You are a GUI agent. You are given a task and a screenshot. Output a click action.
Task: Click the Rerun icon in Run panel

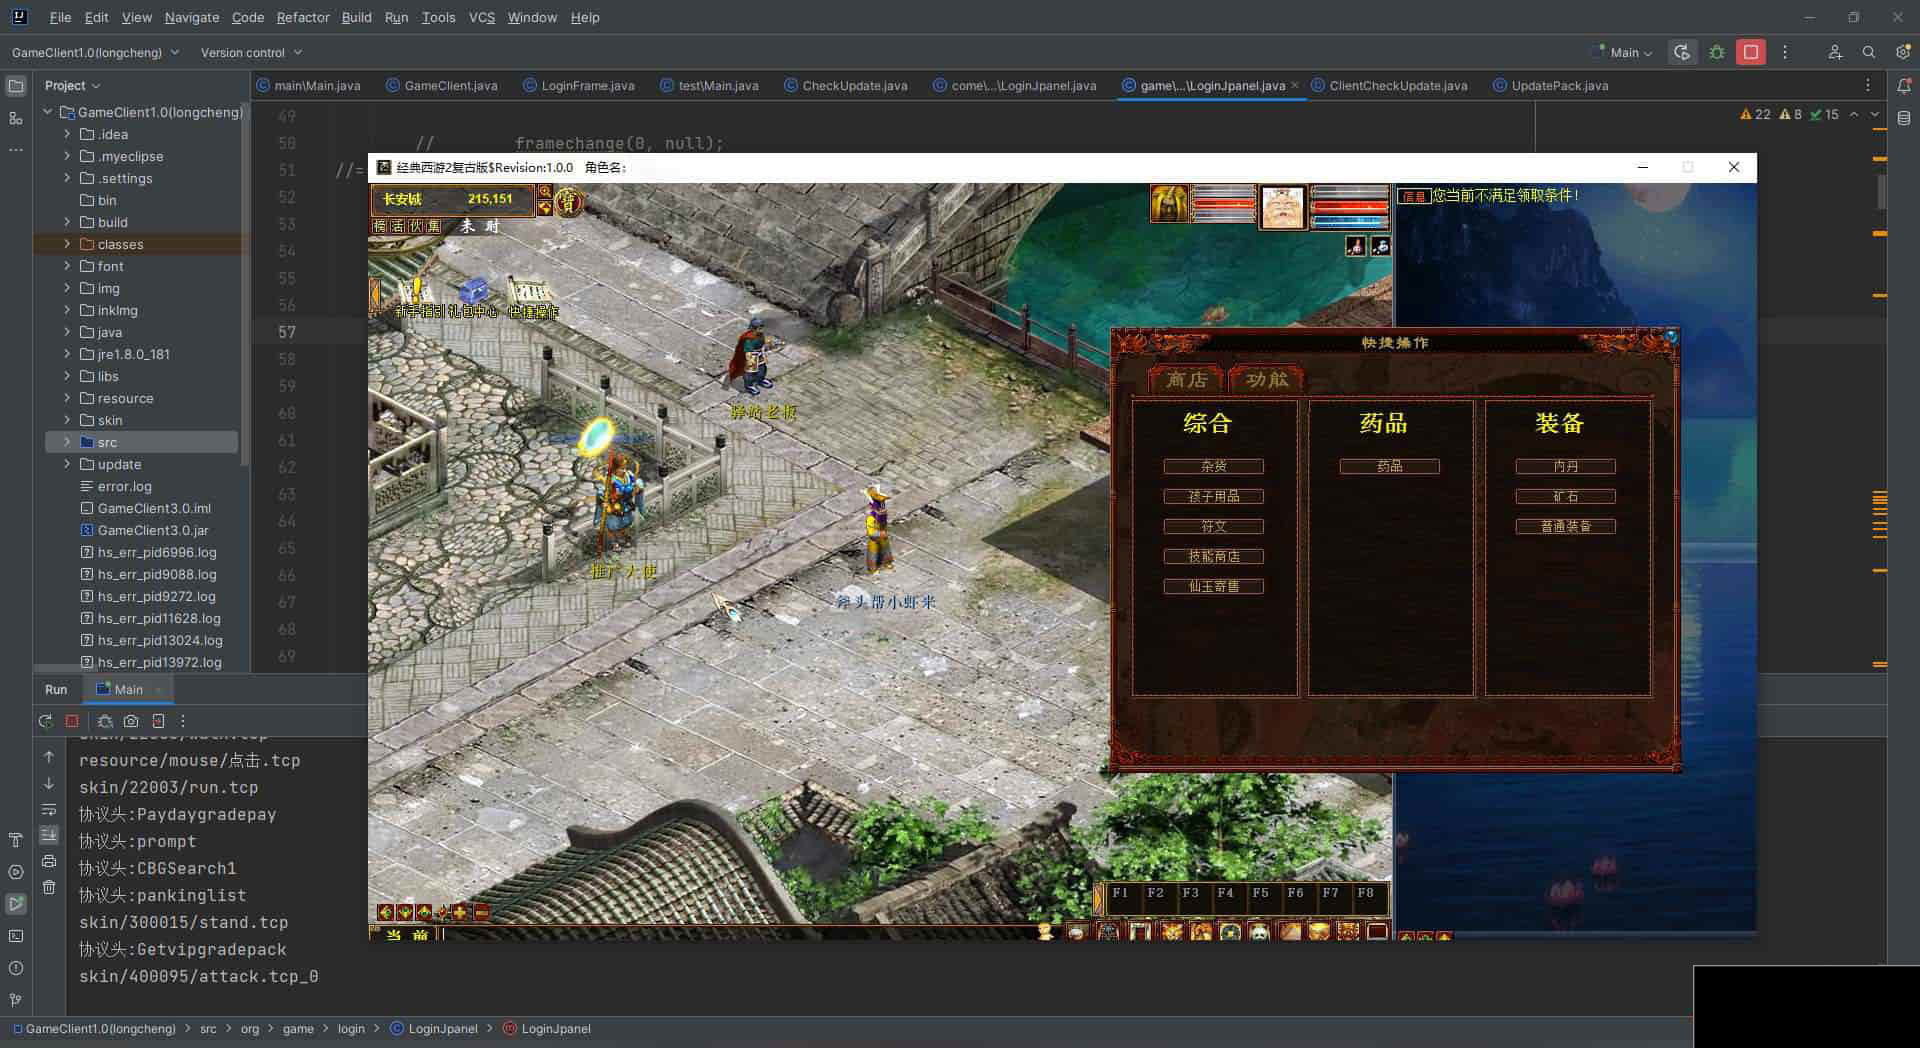tap(45, 721)
